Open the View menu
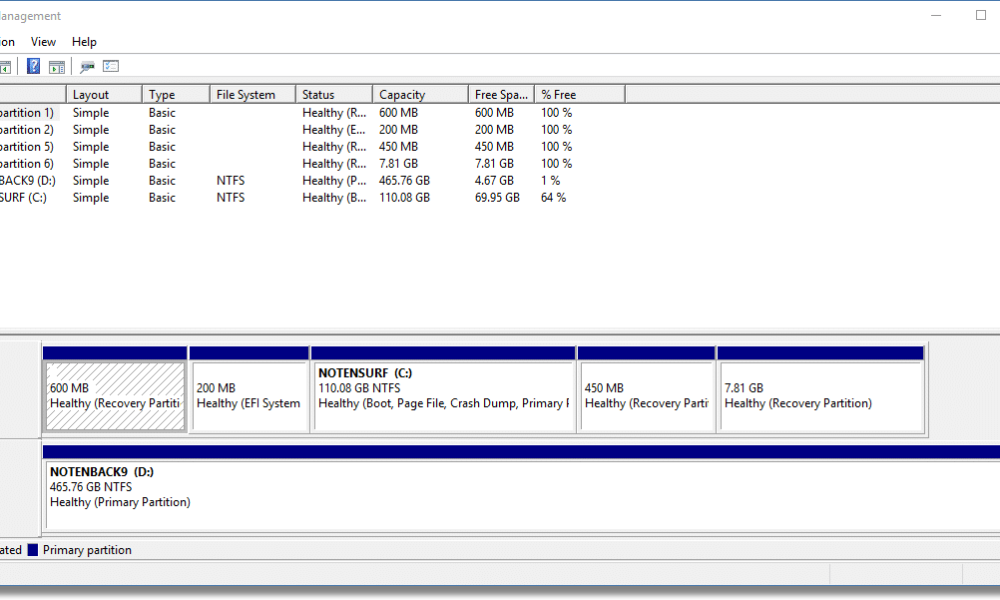 43,41
